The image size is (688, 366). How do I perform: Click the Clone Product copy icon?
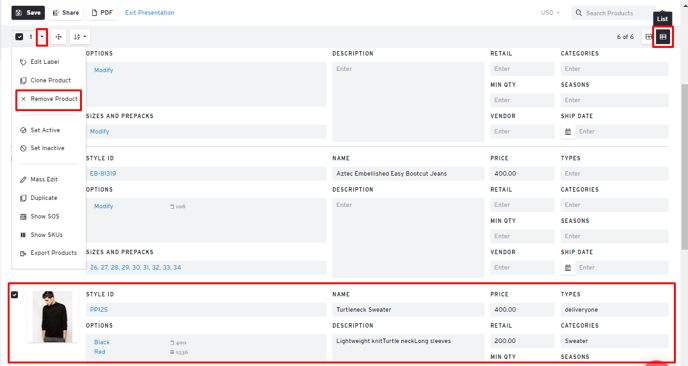coord(23,80)
